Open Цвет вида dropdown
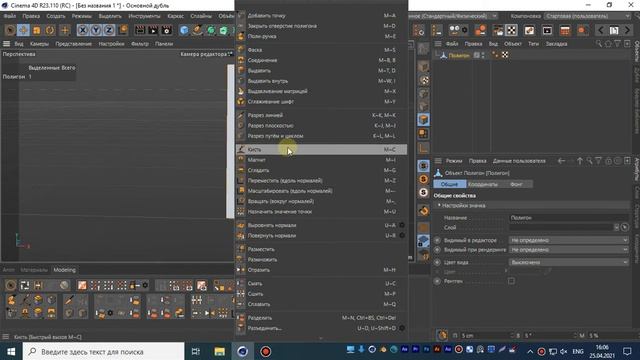640x360 pixels. tap(569, 262)
